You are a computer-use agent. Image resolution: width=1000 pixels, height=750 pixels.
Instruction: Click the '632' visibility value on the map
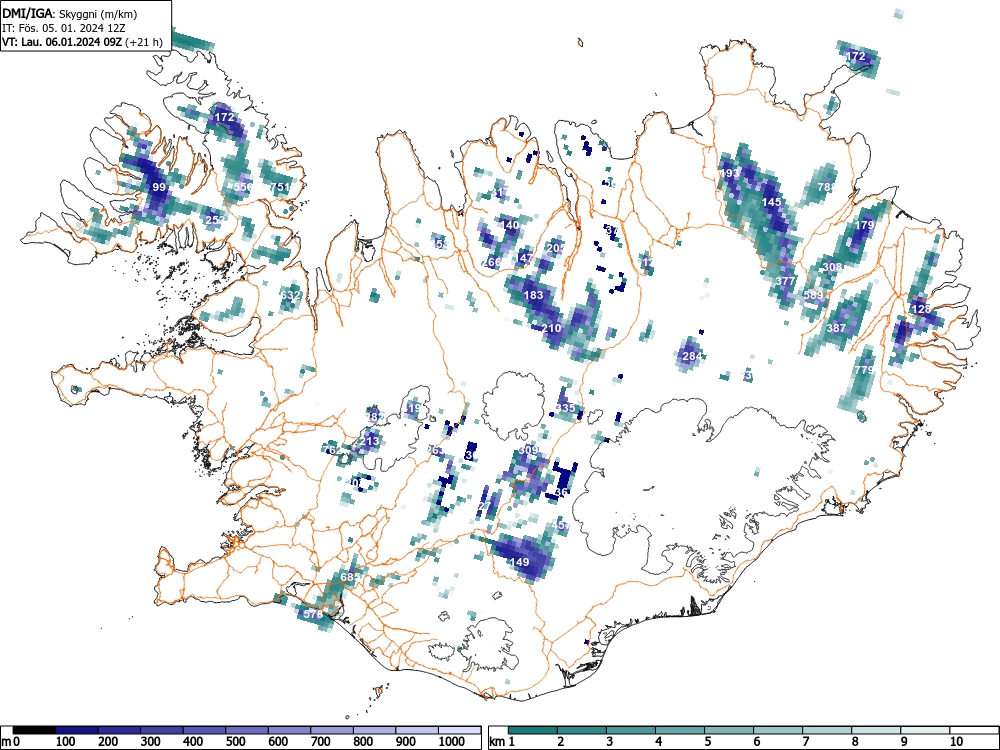point(290,296)
